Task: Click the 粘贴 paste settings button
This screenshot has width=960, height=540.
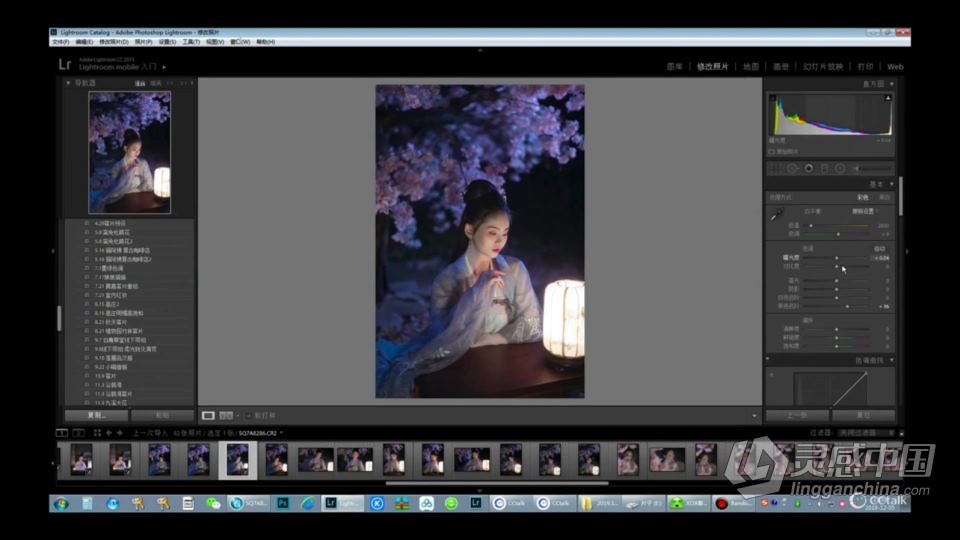Action: [x=162, y=415]
